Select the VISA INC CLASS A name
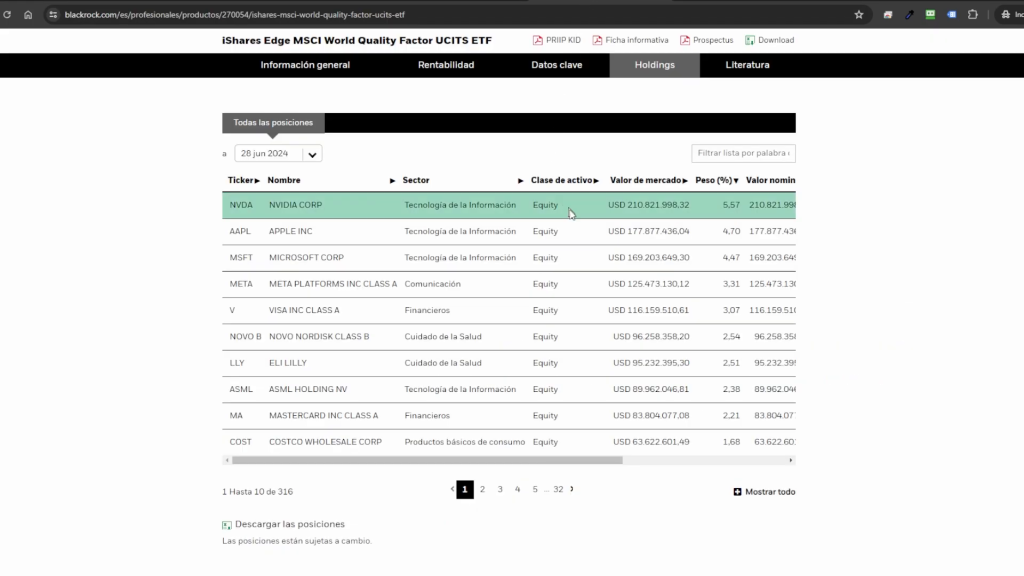Image resolution: width=1024 pixels, height=576 pixels. point(304,310)
